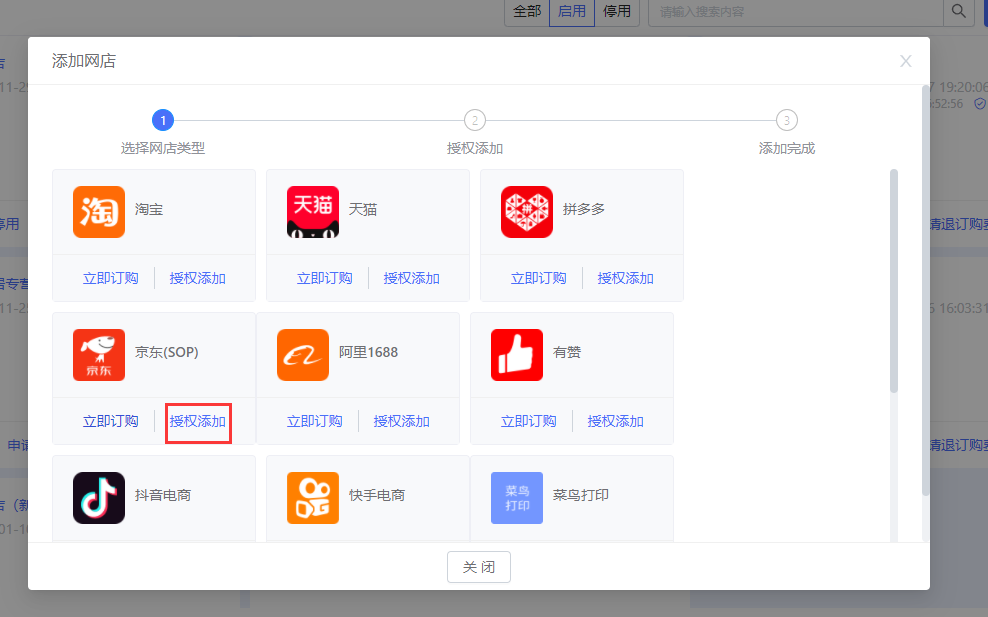Select the 全部 filter tab in background
988x617 pixels.
pyautogui.click(x=527, y=11)
